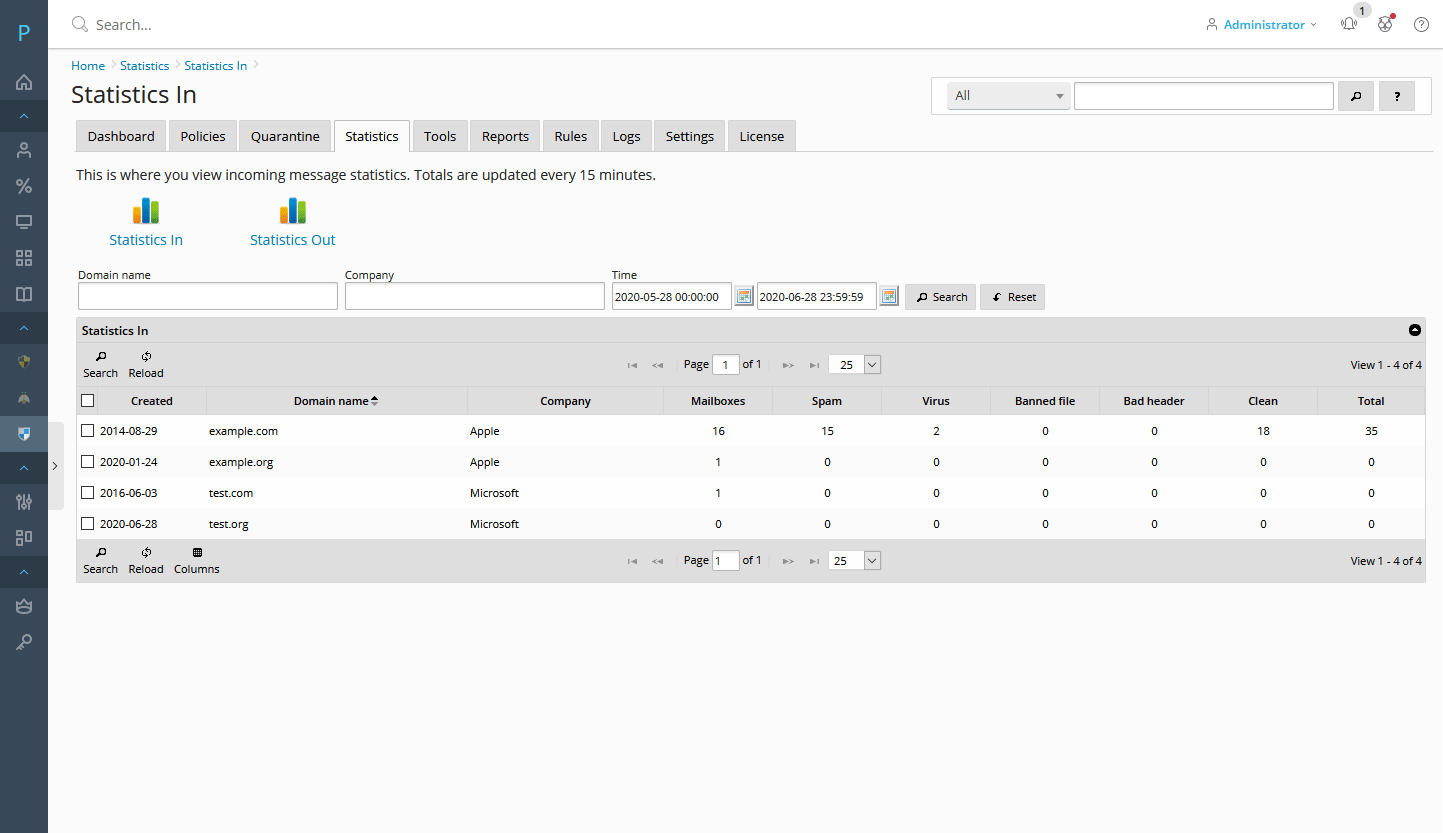
Task: Open Administrator account menu
Action: coord(1262,24)
